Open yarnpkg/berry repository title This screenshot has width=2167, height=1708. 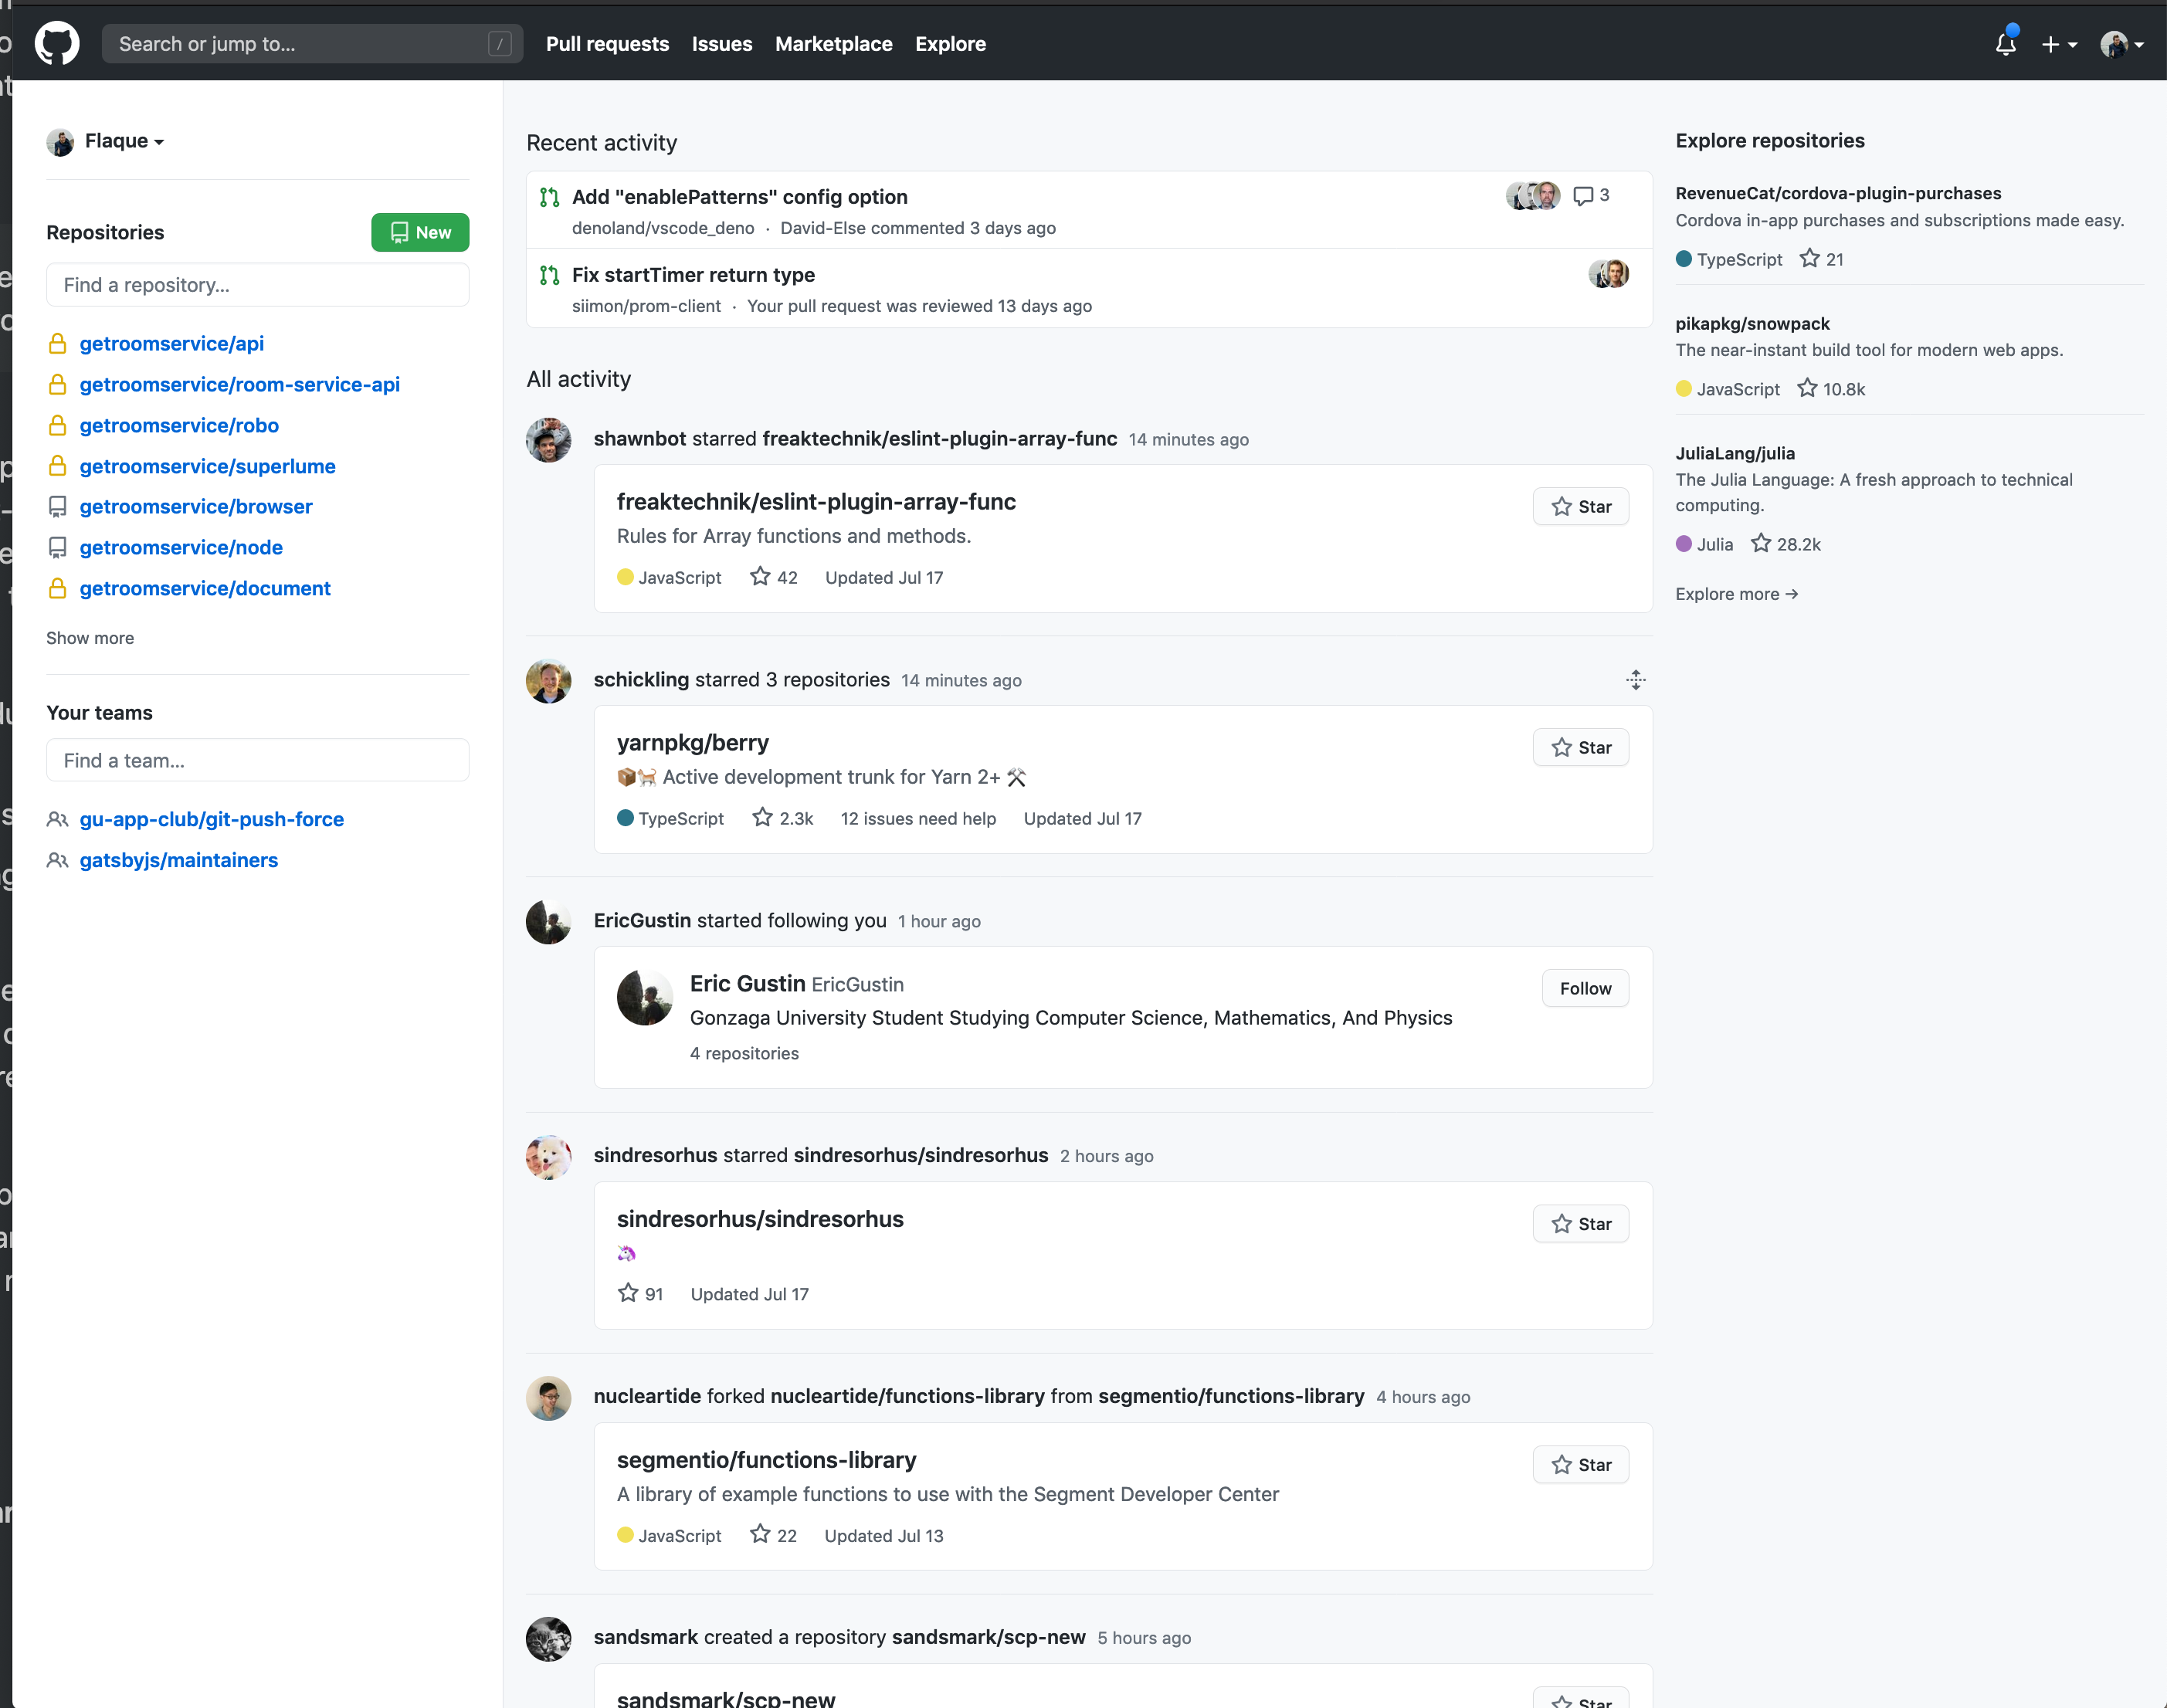[x=692, y=743]
